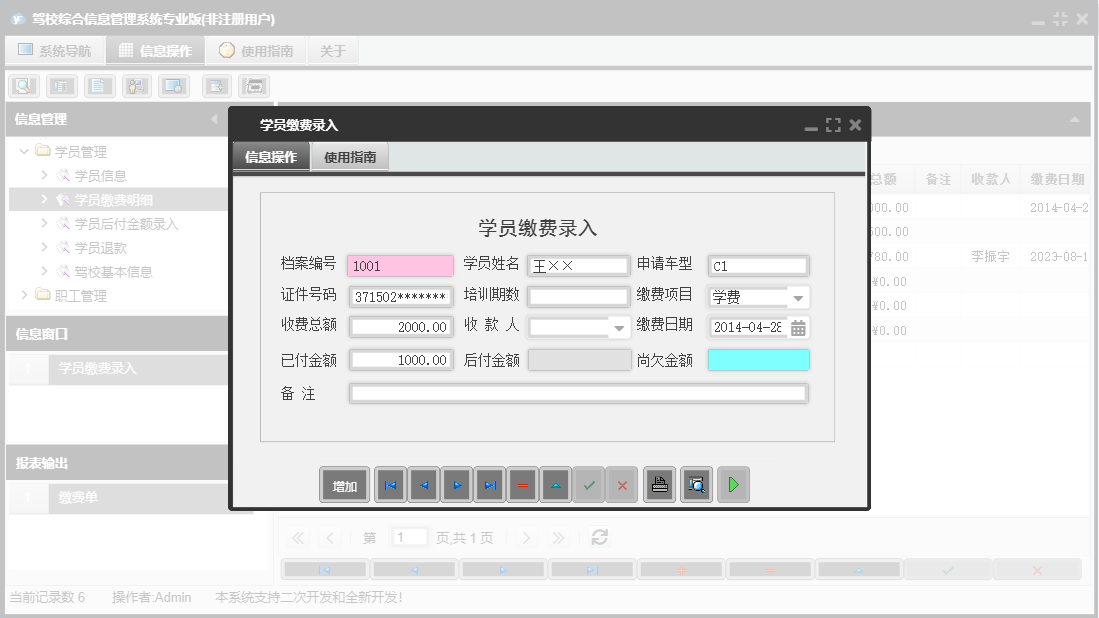Screen dimensions: 1099x618
Task: Confirm entry with the green checkmark icon
Action: pyautogui.click(x=589, y=485)
